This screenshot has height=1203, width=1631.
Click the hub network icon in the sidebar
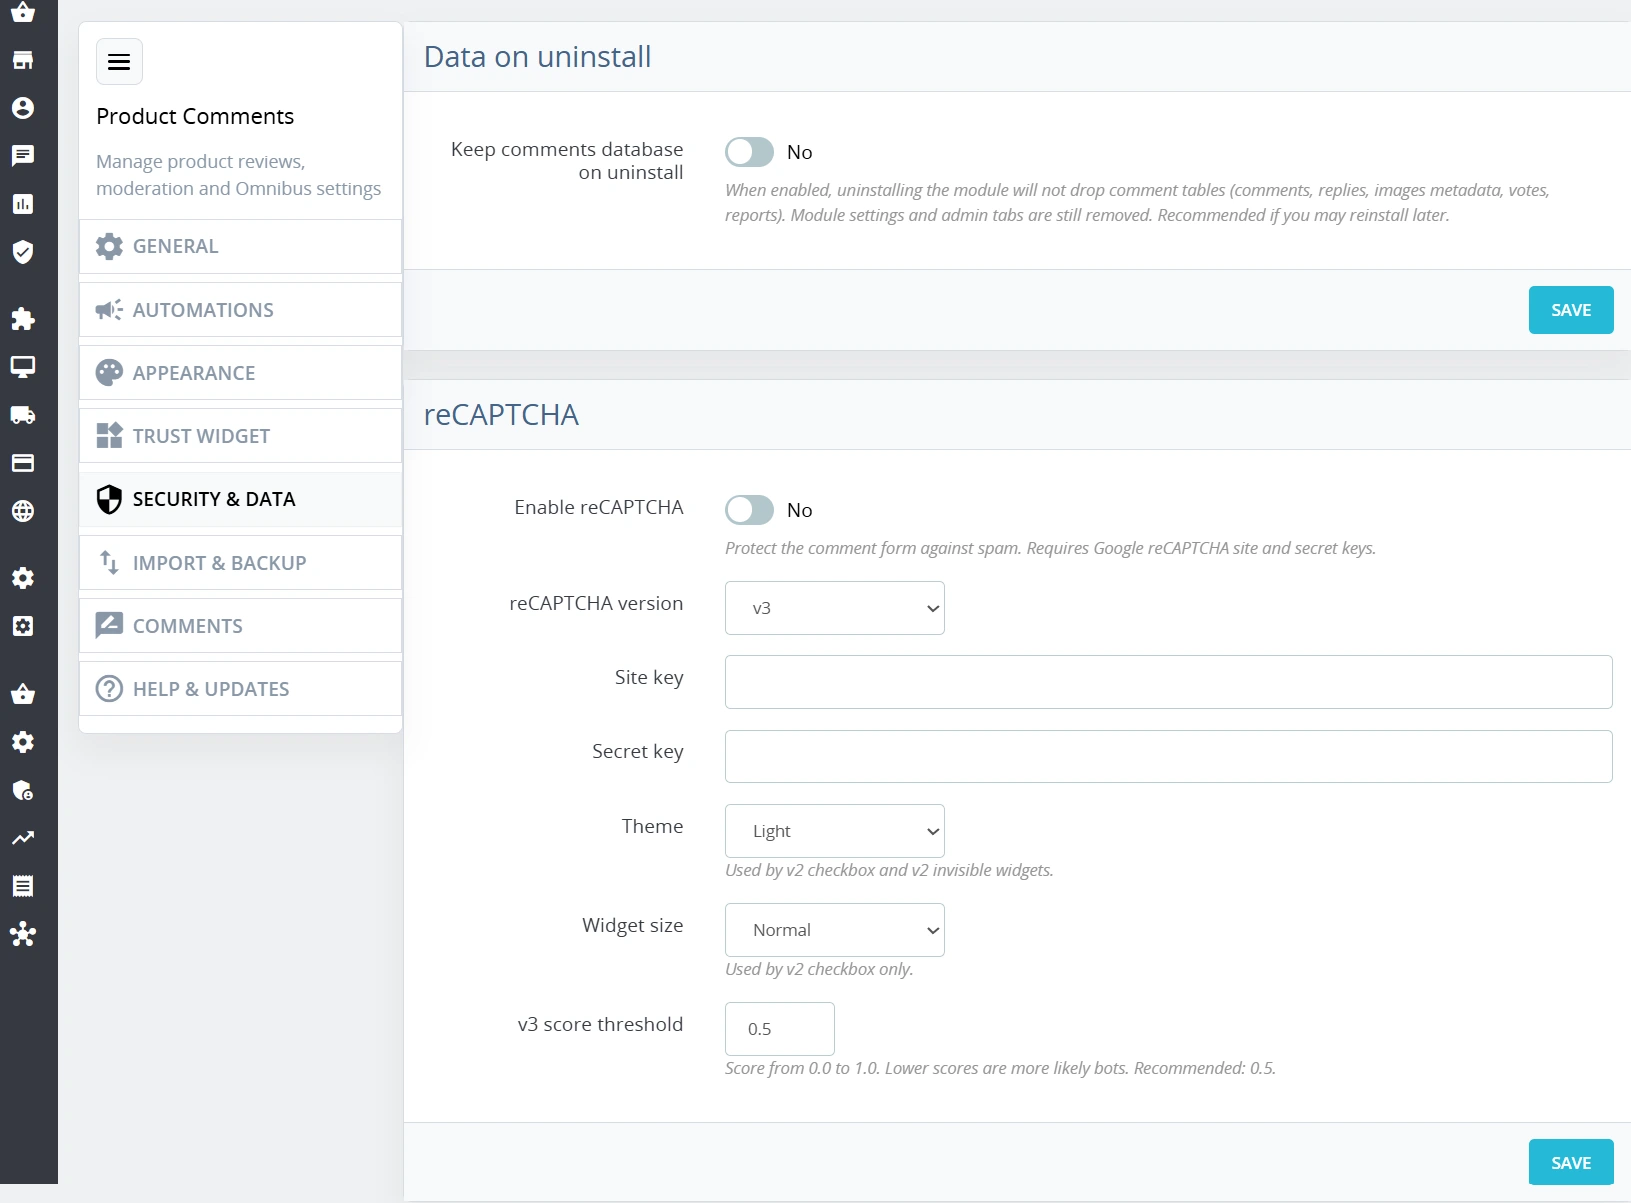click(23, 934)
